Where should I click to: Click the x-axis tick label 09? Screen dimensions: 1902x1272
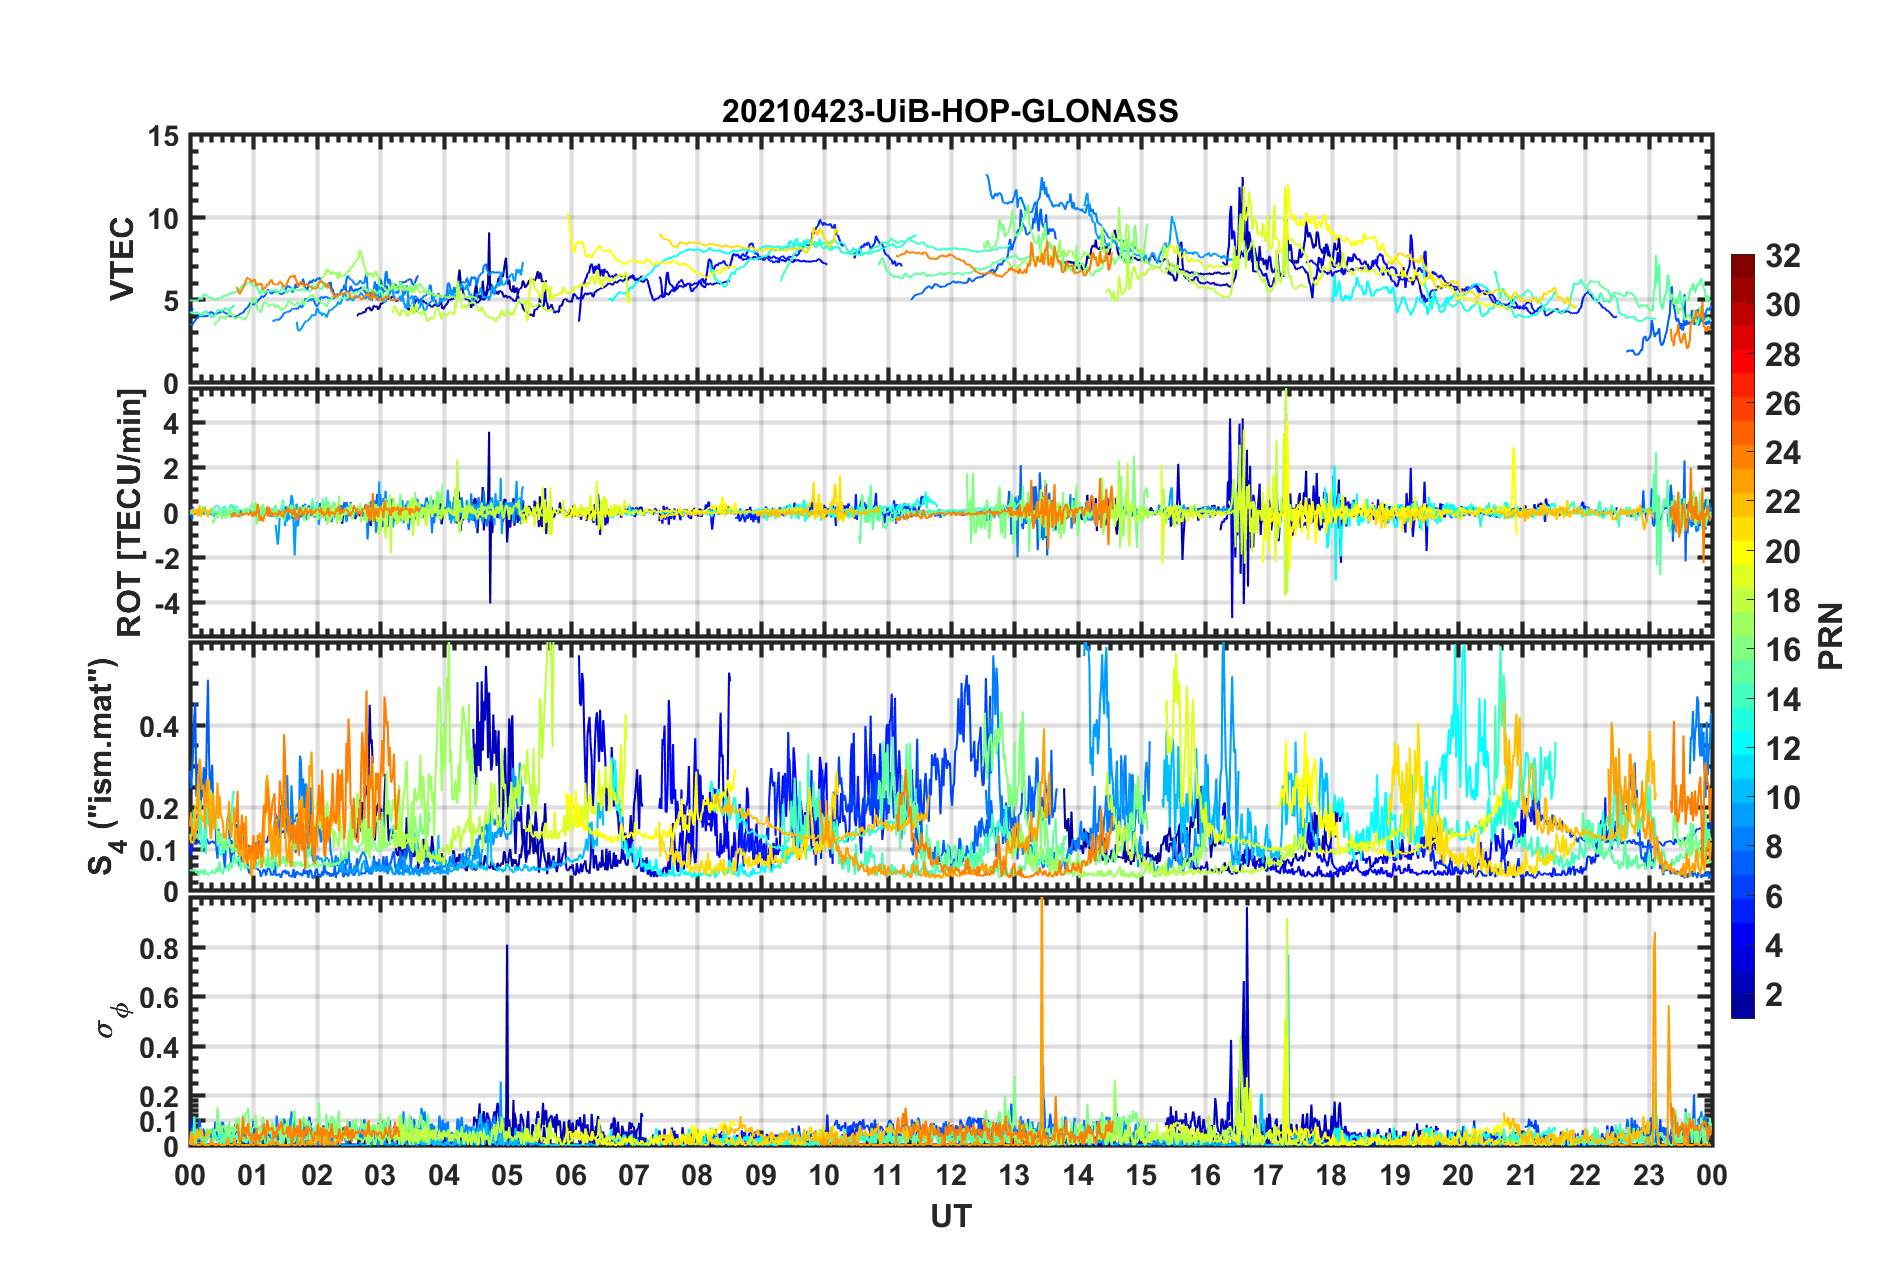(761, 1175)
